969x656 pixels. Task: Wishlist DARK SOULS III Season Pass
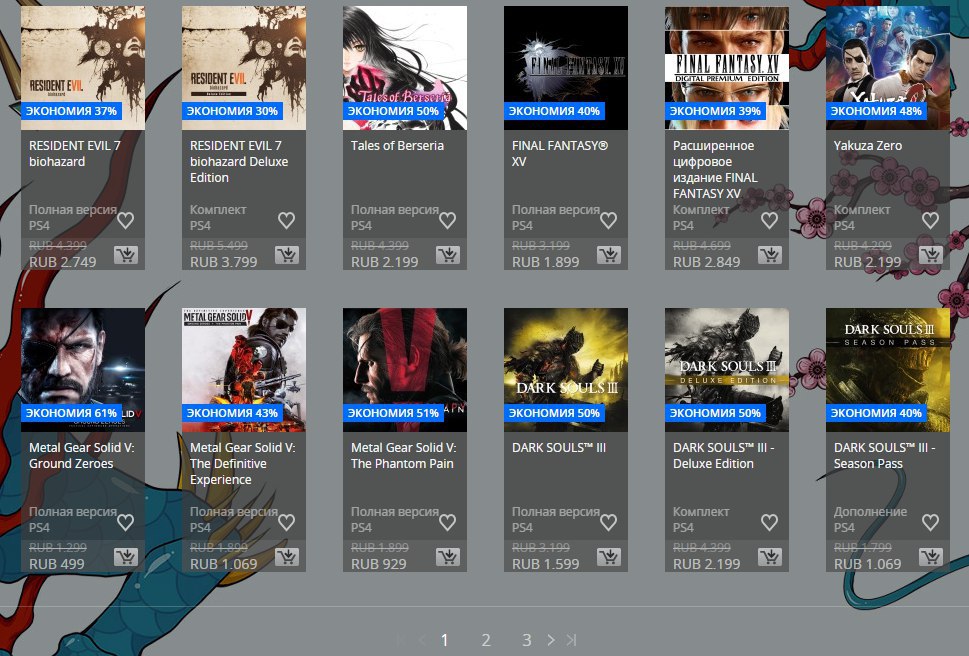(x=931, y=522)
